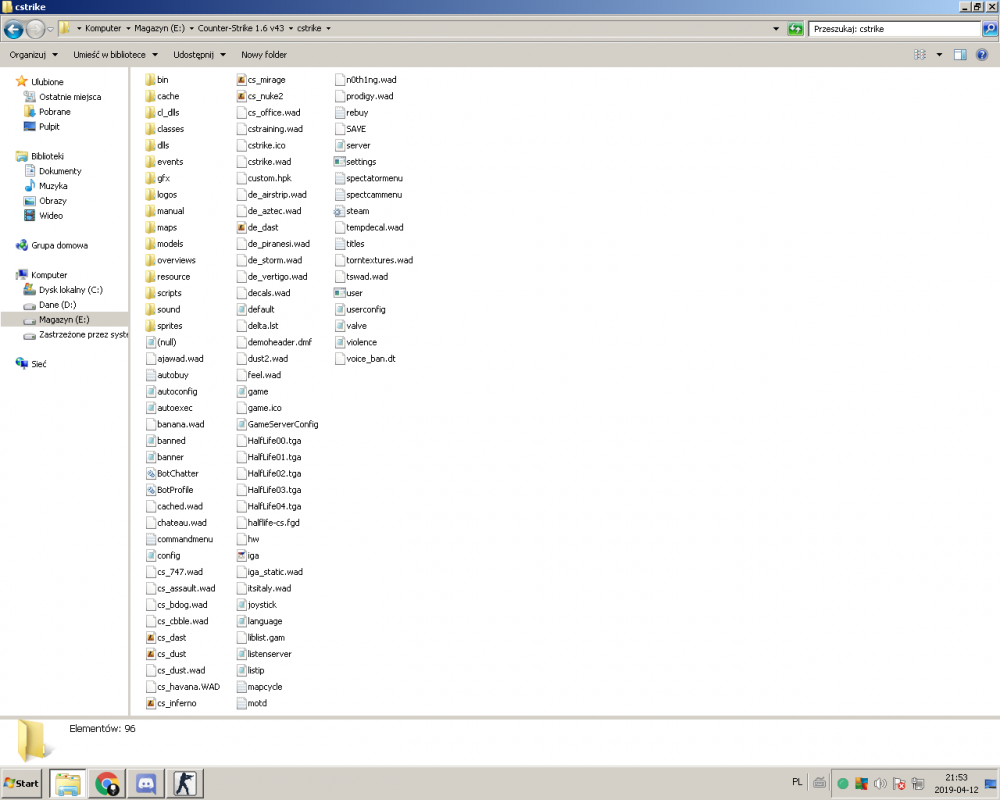Click the Nowy folder button
Viewport: 1000px width, 800px height.
point(264,54)
